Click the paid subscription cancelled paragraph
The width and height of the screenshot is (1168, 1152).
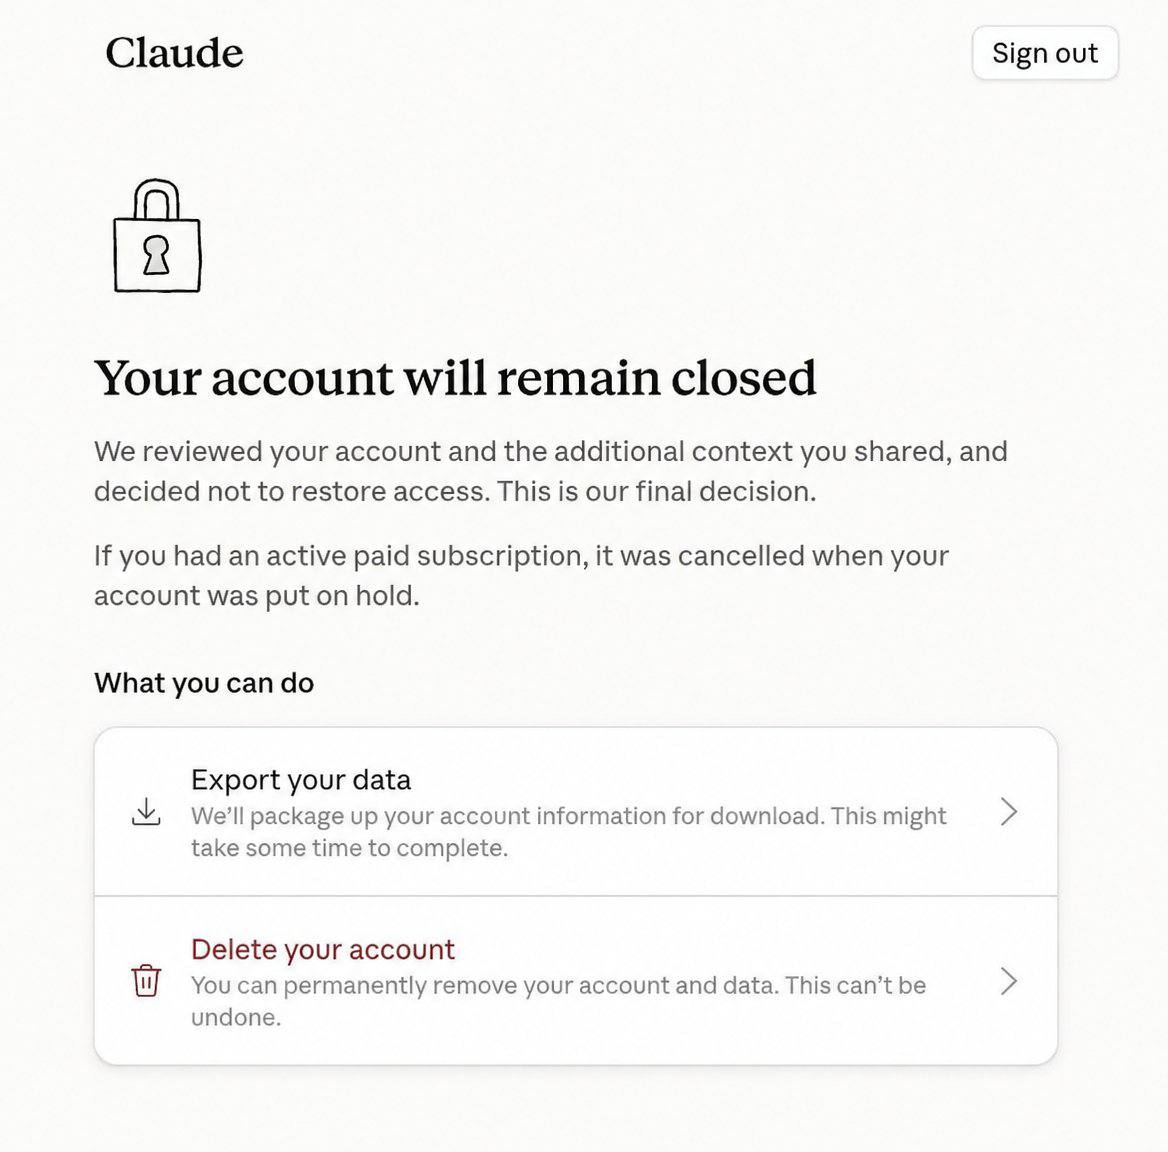click(521, 576)
